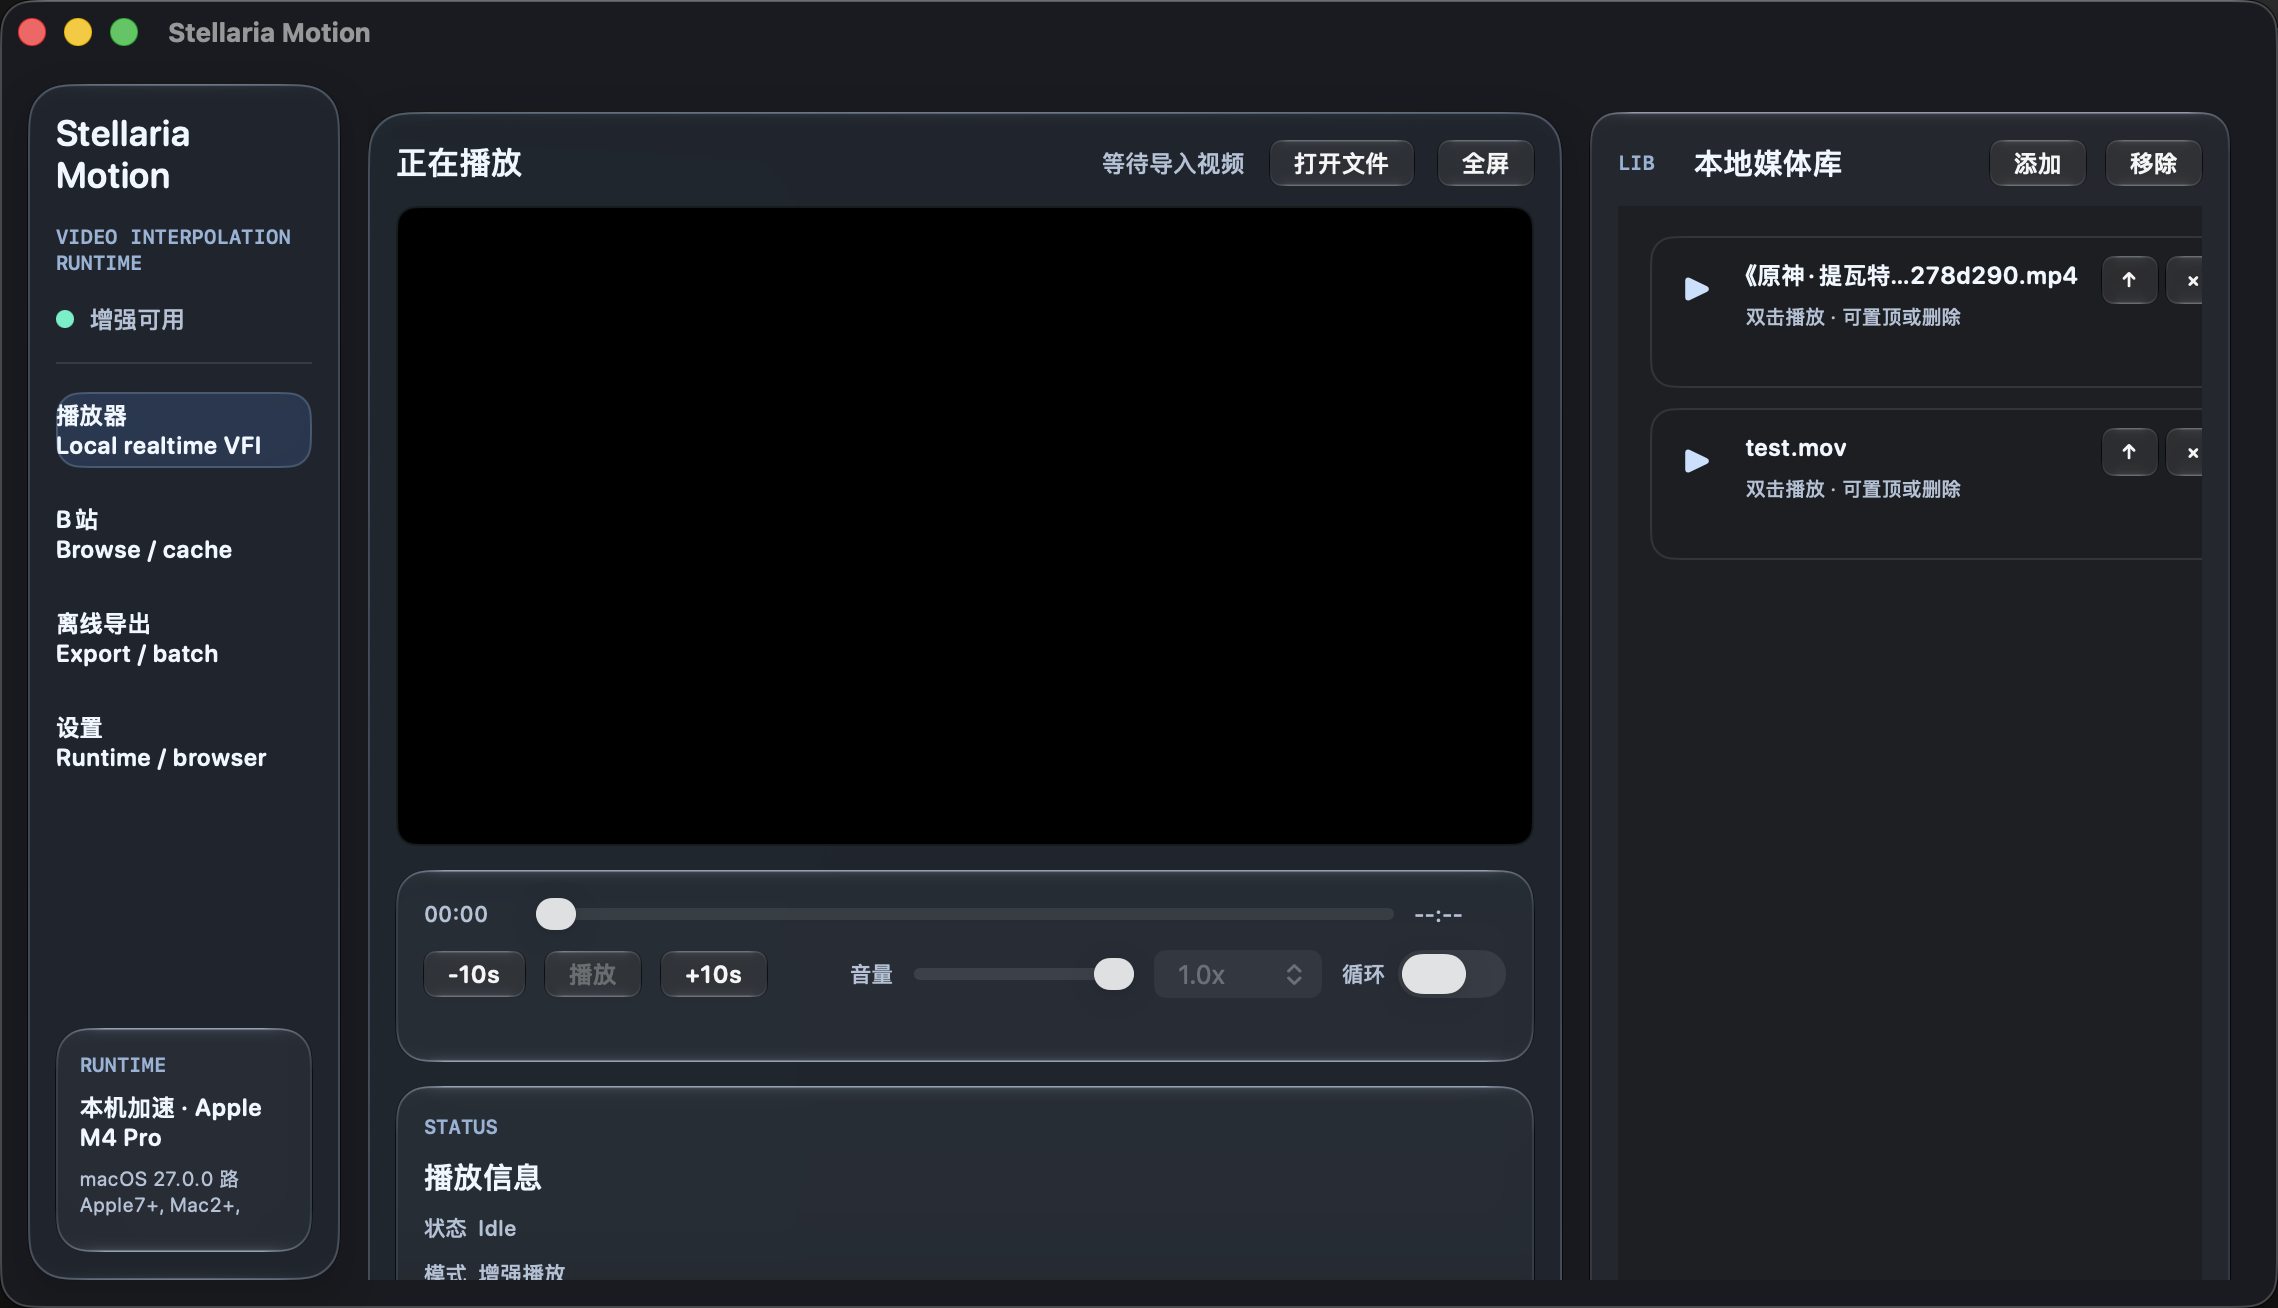Open B站 Browse / cache page

pos(183,534)
